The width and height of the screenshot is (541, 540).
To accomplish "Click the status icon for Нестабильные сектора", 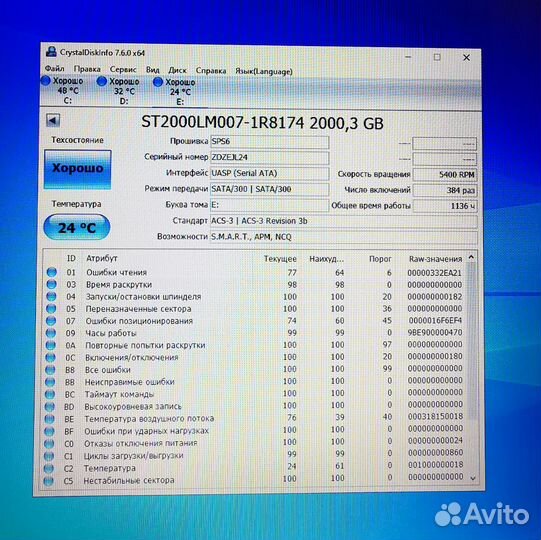I will tap(49, 480).
